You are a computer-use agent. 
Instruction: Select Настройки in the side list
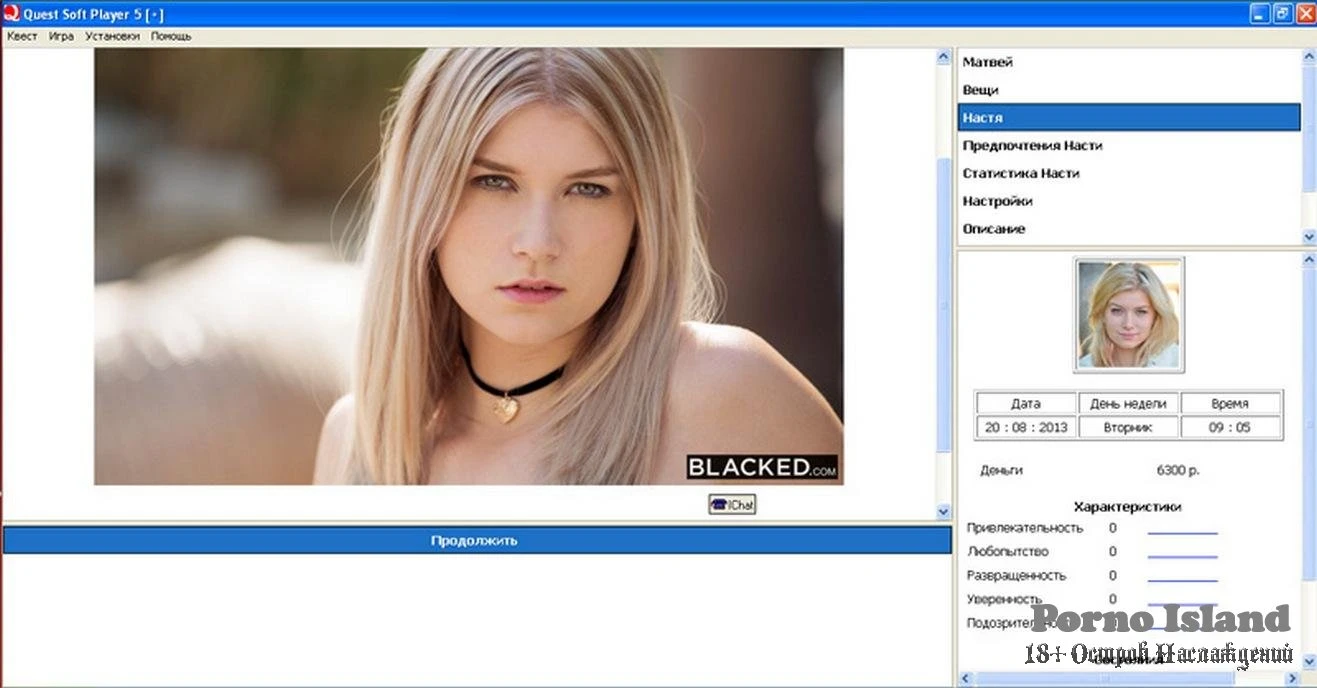997,201
